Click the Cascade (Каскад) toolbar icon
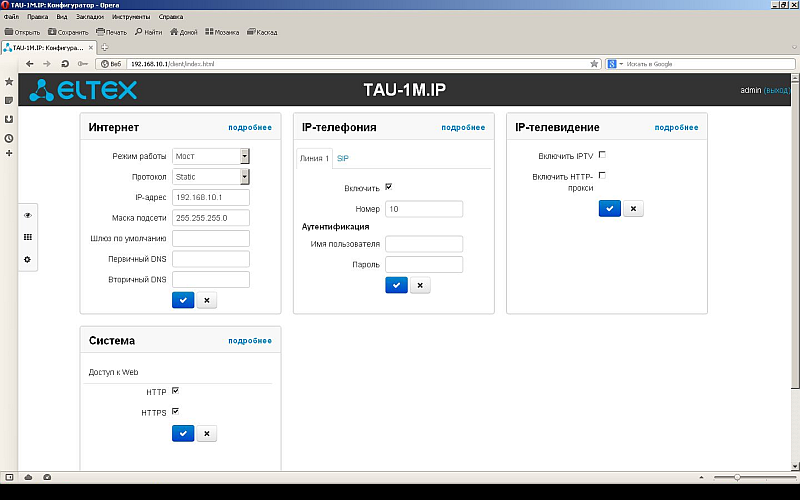 tap(262, 32)
